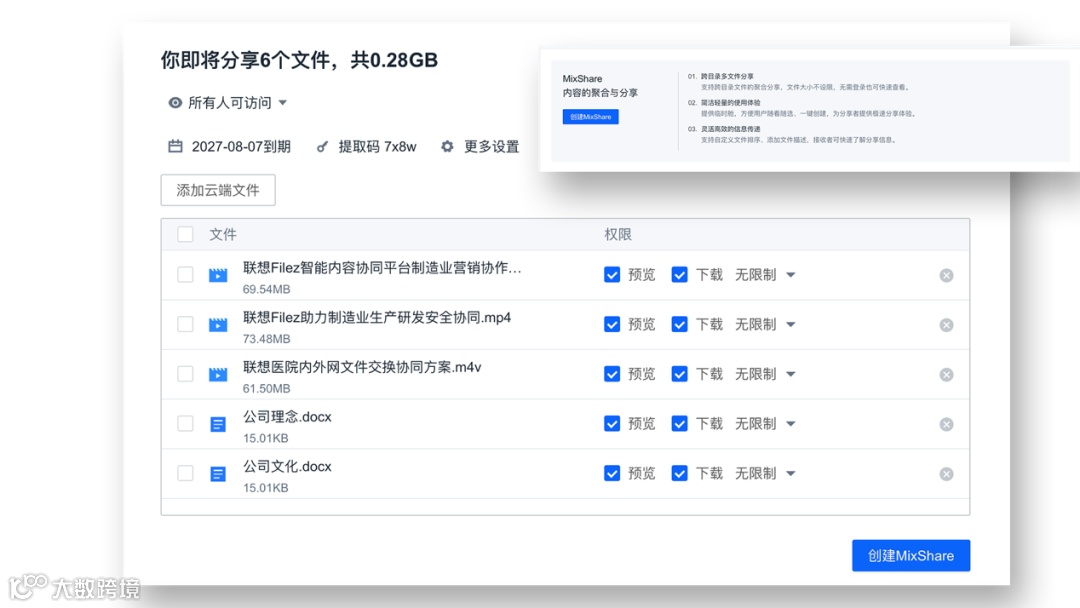Viewport: 1080px width, 608px height.
Task: Uncheck 预览 for 73.48MB mp4 file
Action: [612, 324]
